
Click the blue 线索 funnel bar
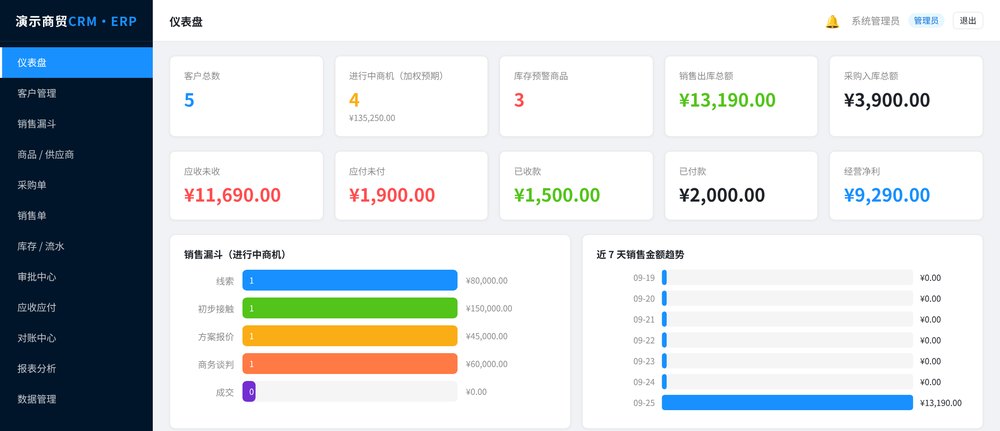[x=350, y=281]
